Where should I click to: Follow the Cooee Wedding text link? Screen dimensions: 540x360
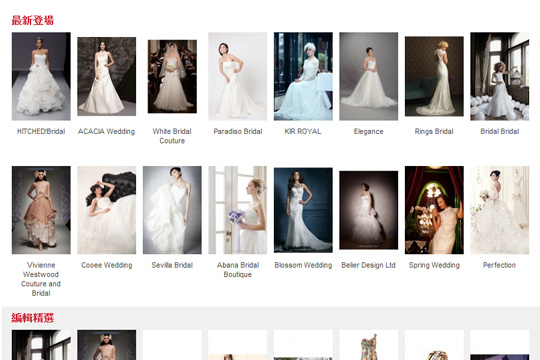[x=107, y=265]
